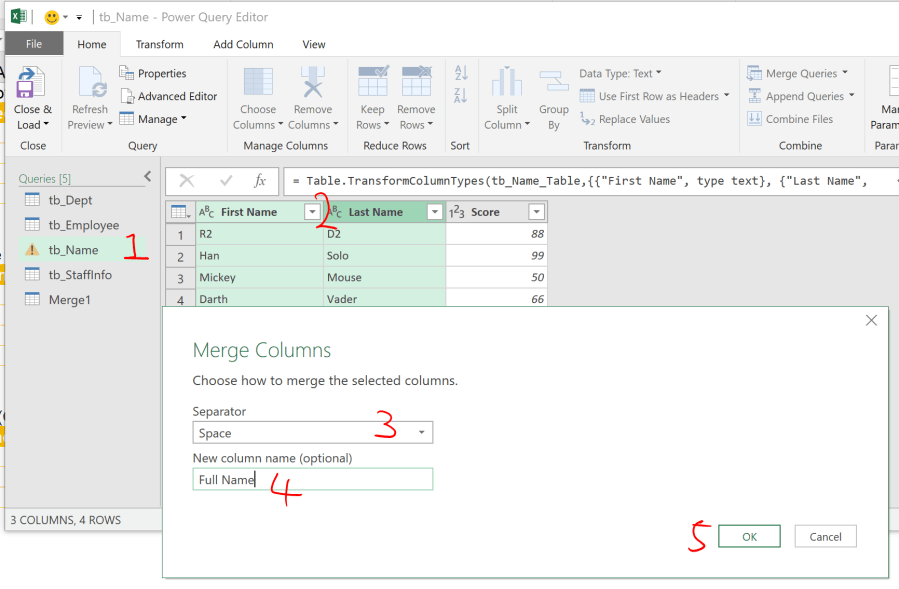Image resolution: width=899 pixels, height=589 pixels.
Task: Click the Keep Rows icon
Action: 372,84
